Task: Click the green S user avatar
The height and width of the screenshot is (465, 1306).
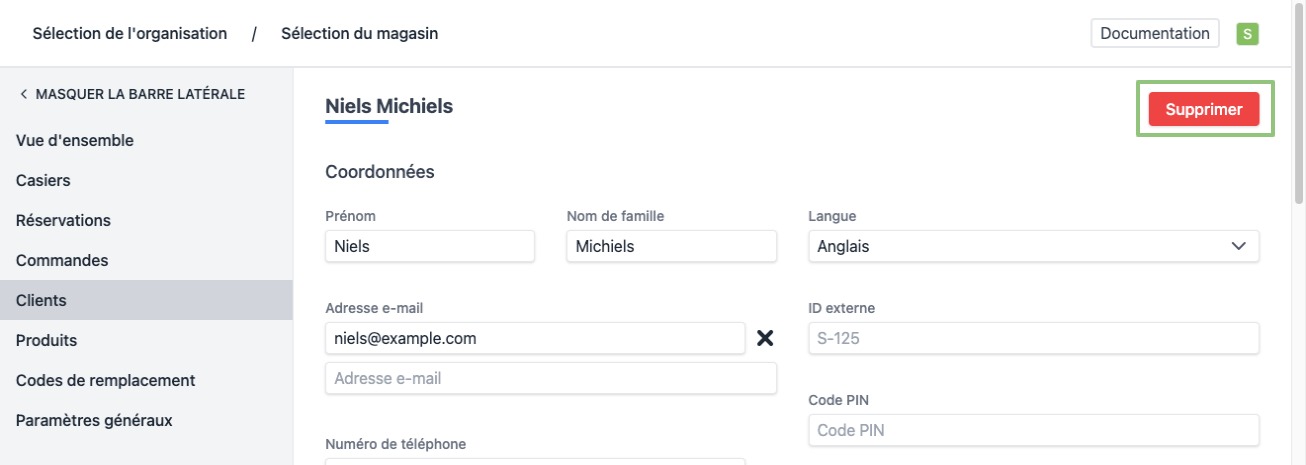Action: point(1247,34)
